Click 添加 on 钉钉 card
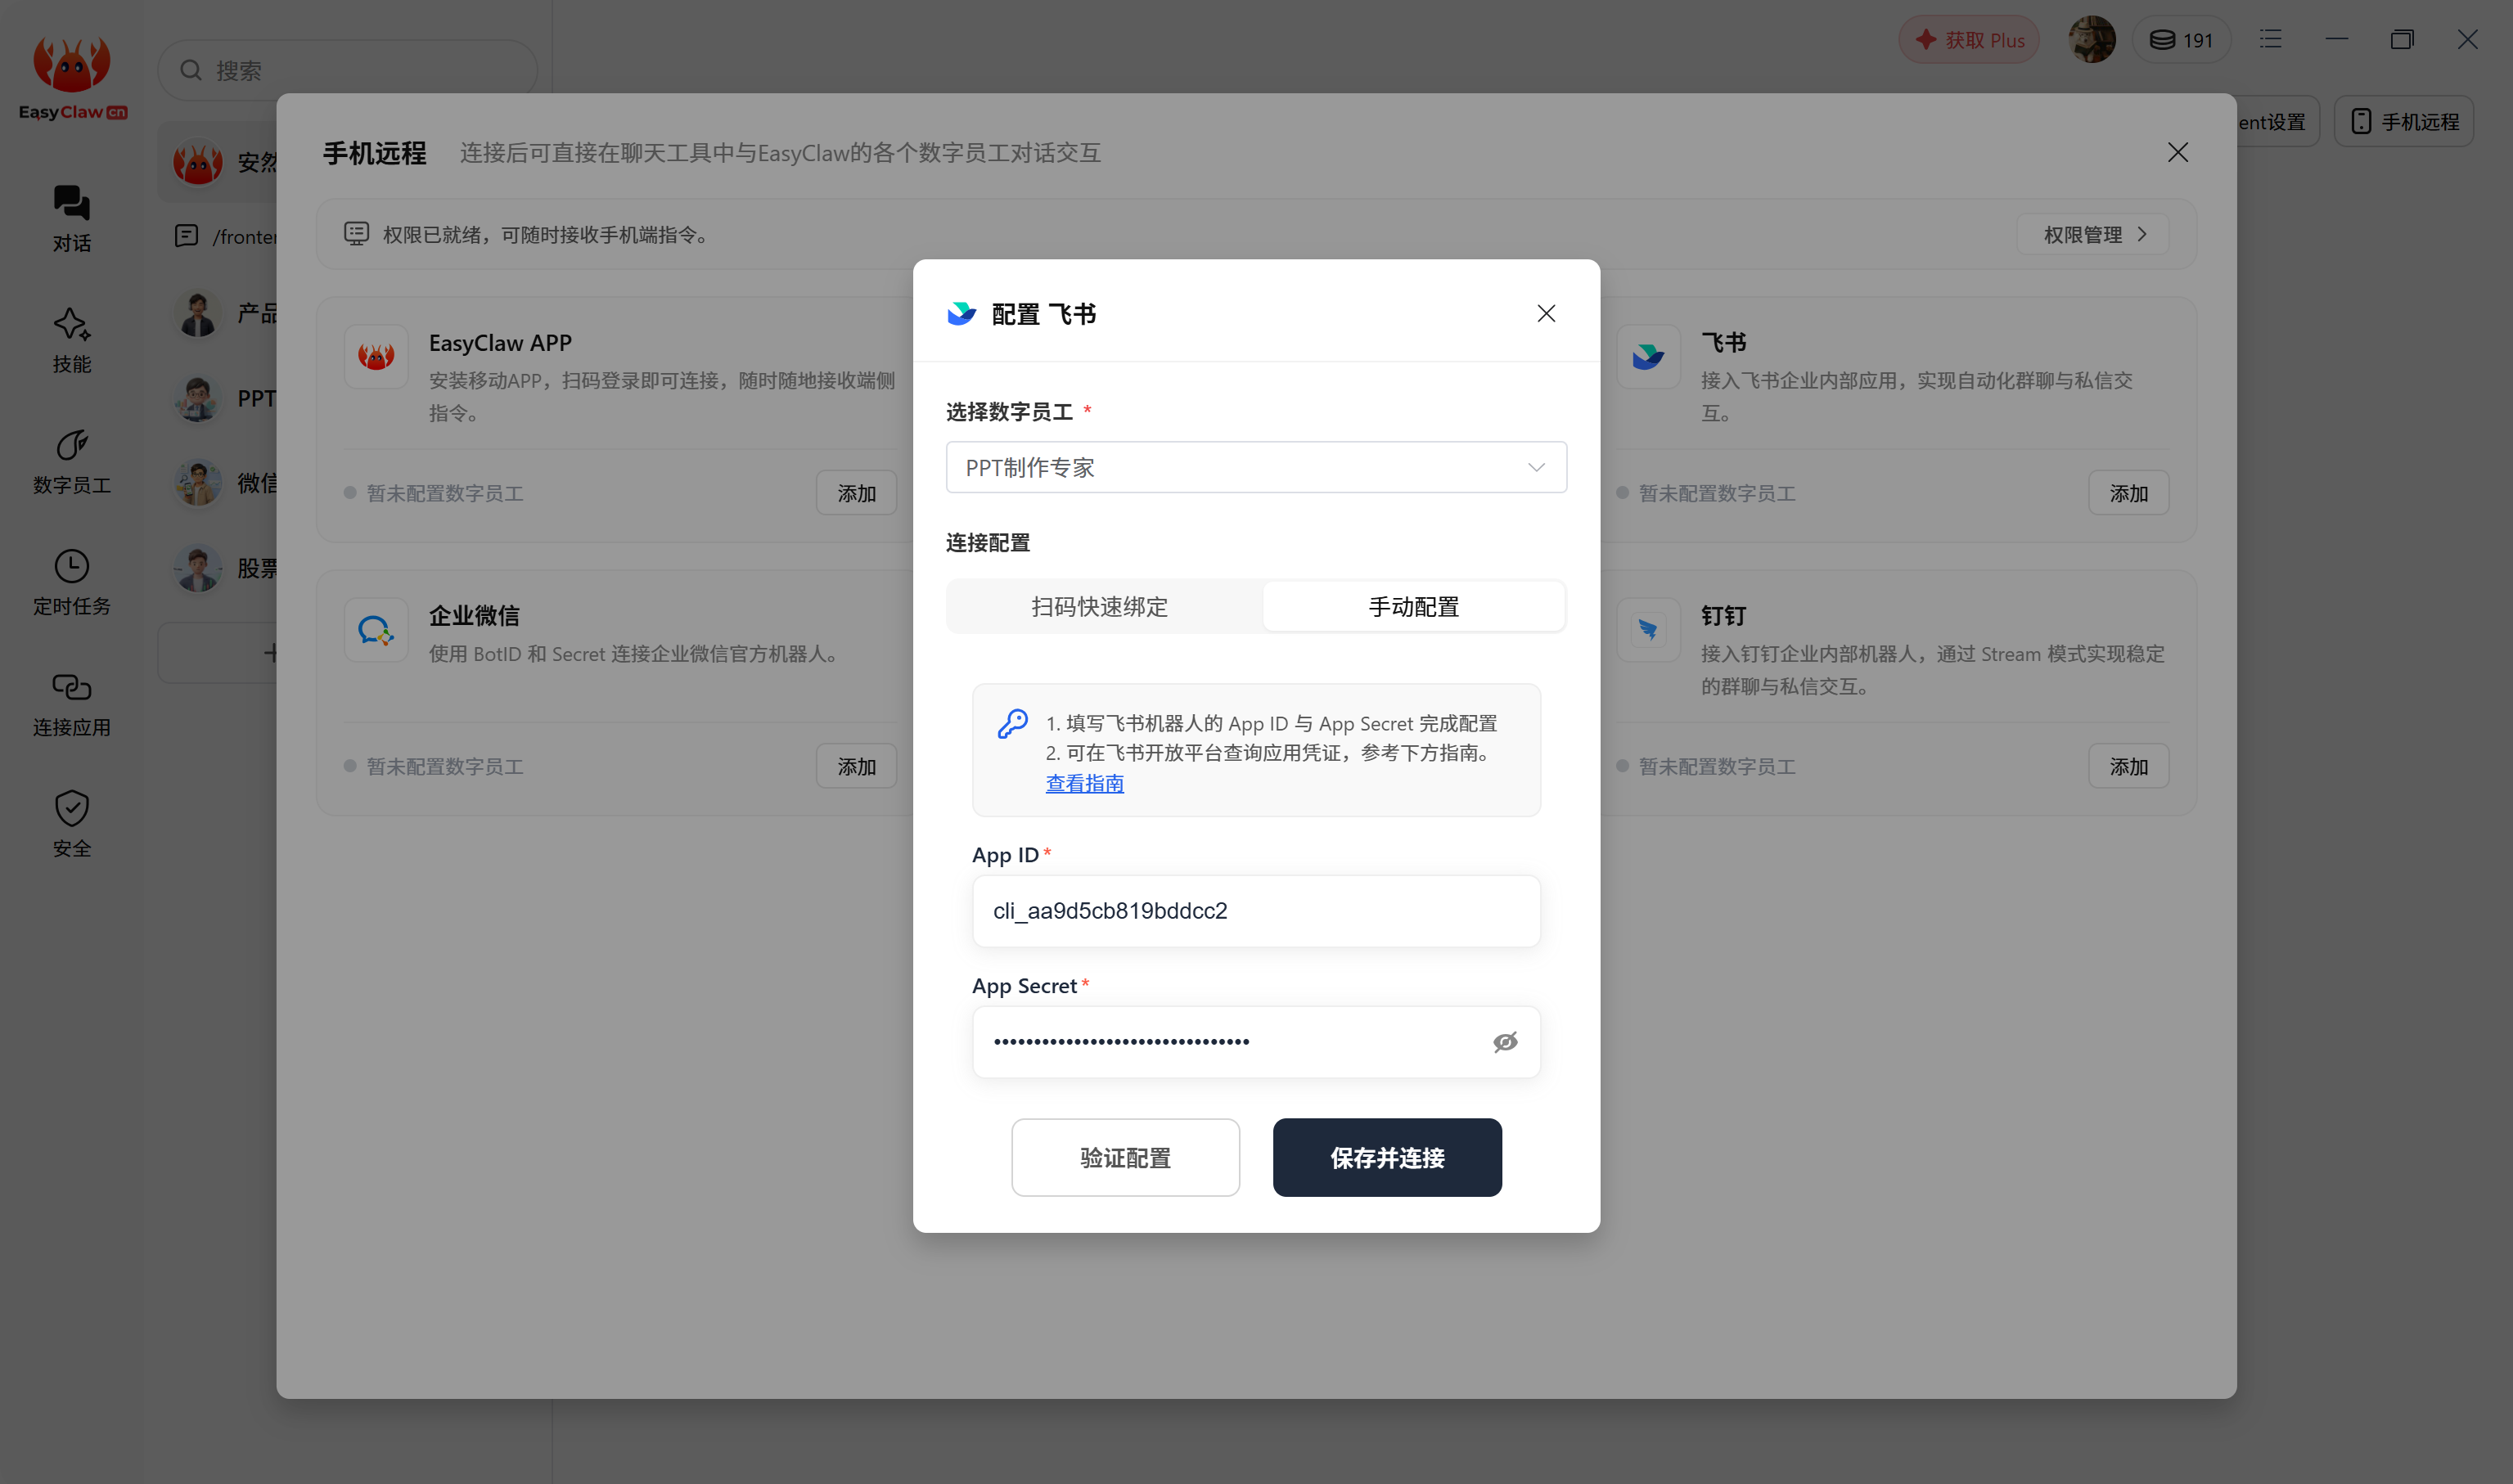This screenshot has height=1484, width=2513. click(2128, 766)
